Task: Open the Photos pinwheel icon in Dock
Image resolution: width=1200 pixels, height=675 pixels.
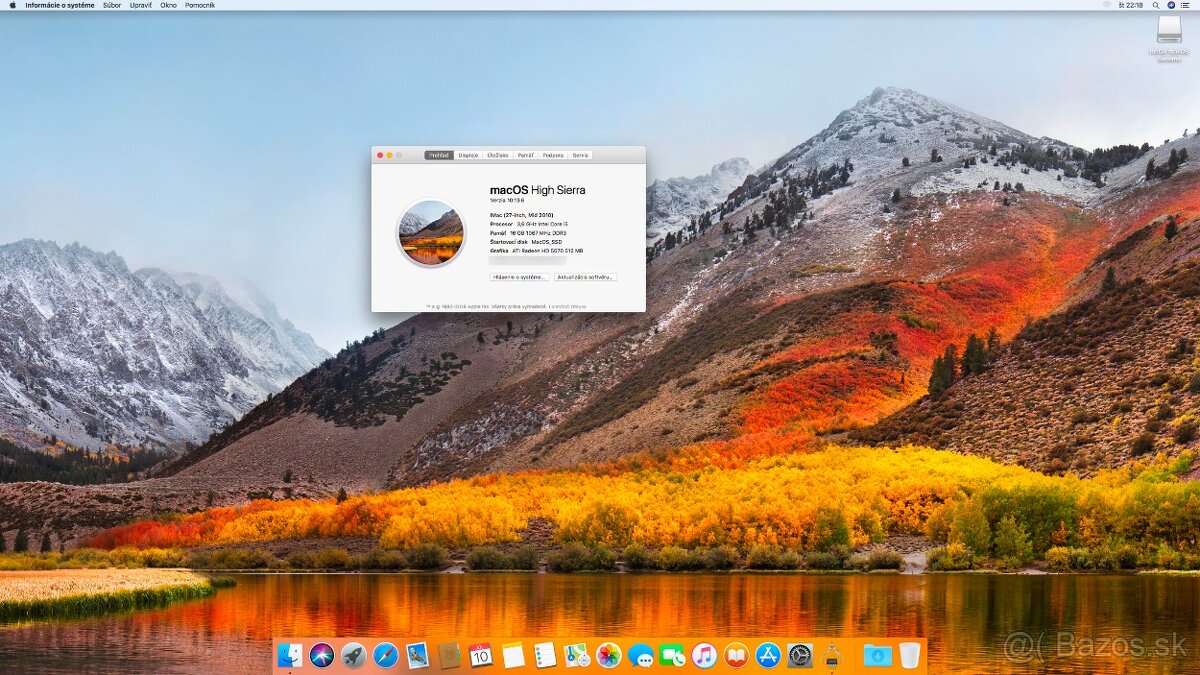Action: (x=608, y=655)
